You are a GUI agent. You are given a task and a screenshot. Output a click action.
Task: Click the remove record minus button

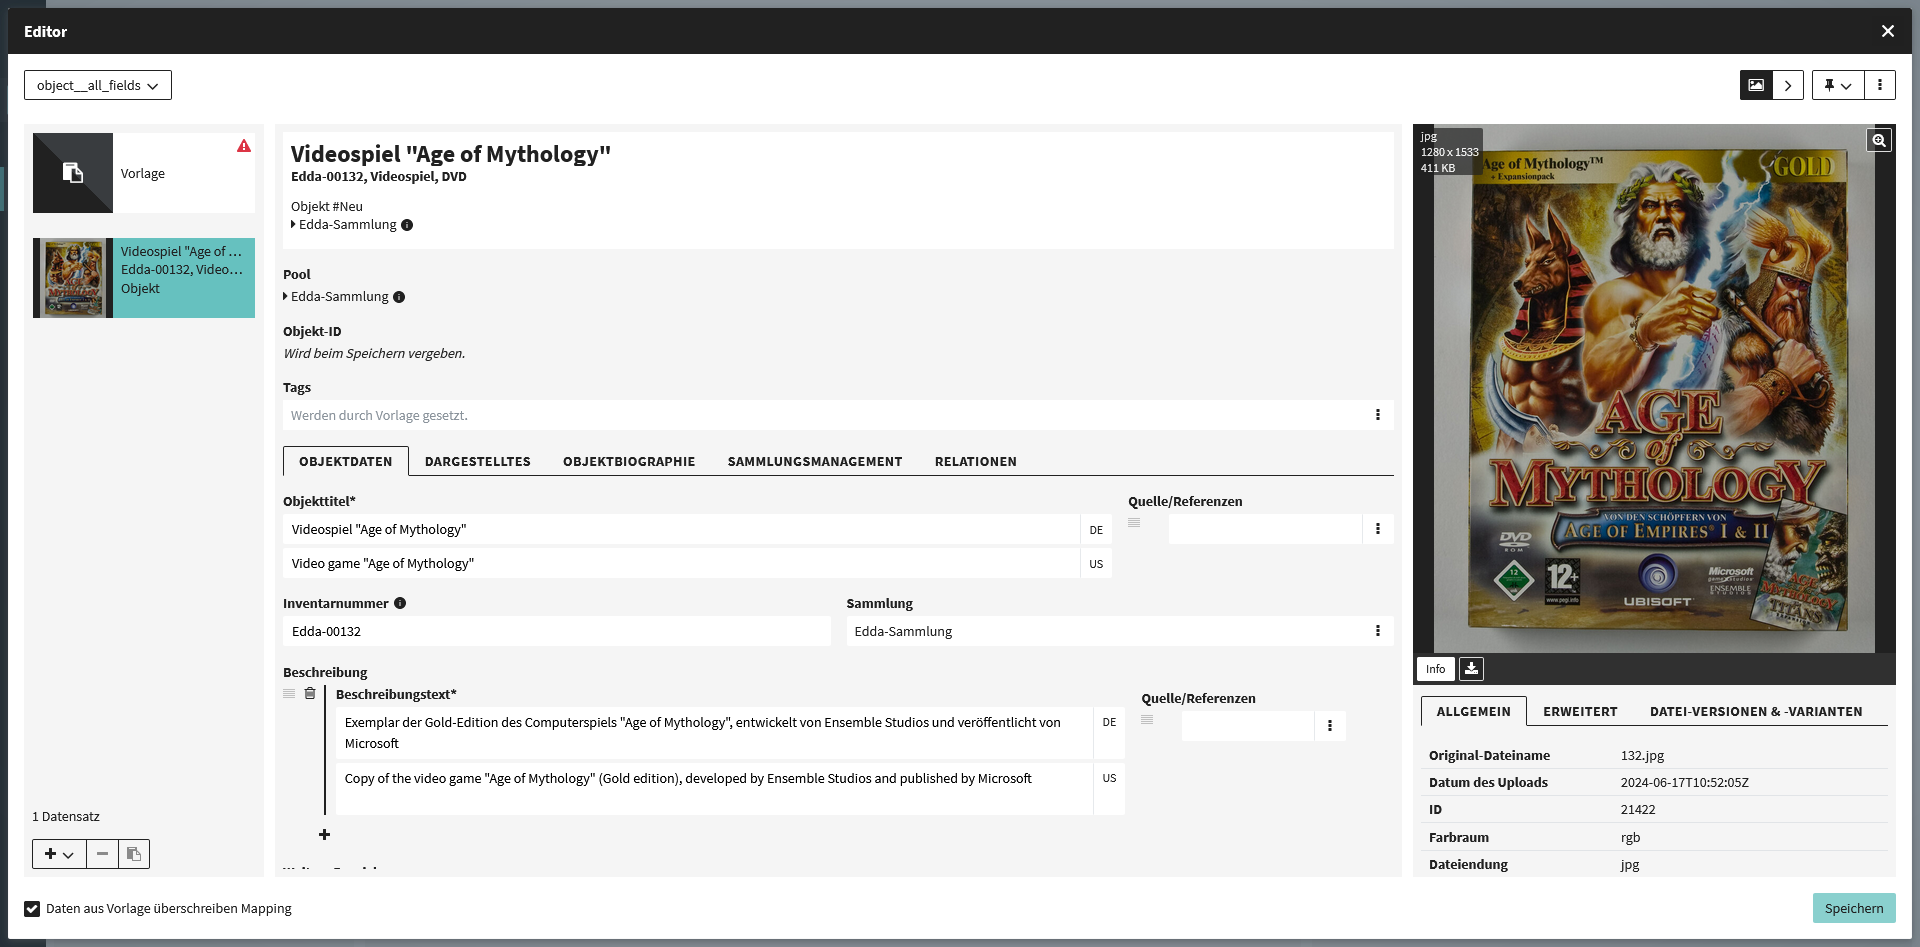click(102, 854)
